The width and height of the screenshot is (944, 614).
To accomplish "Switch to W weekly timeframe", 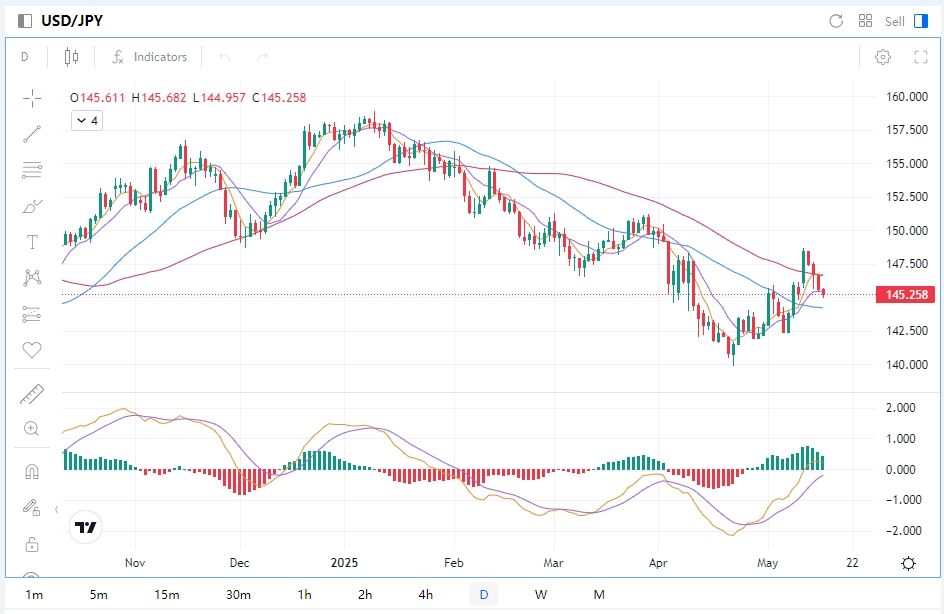I will pyautogui.click(x=541, y=595).
